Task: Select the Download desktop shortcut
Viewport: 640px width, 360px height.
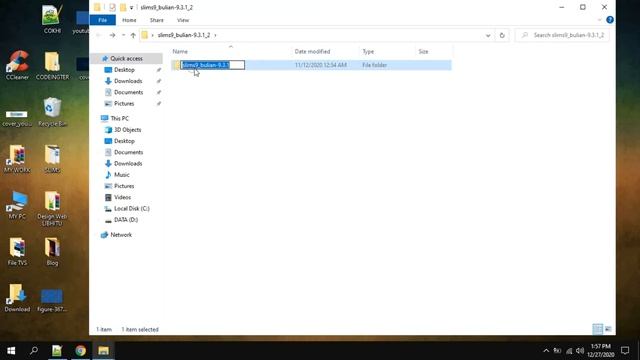Action: 17,298
